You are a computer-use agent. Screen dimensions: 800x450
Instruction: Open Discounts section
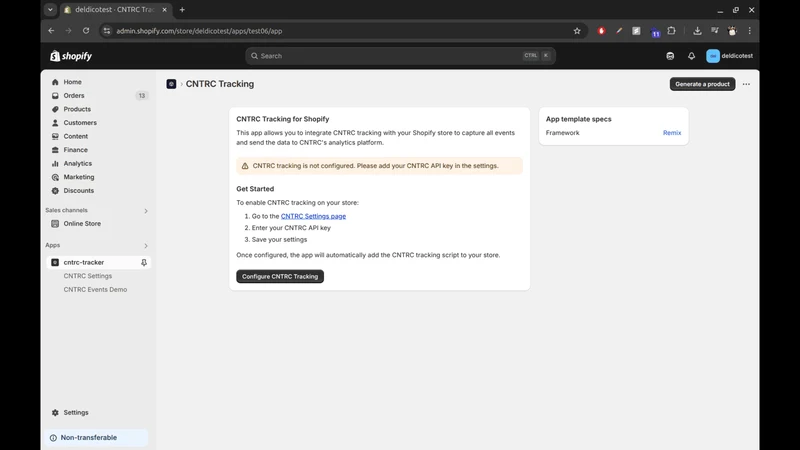pyautogui.click(x=79, y=190)
